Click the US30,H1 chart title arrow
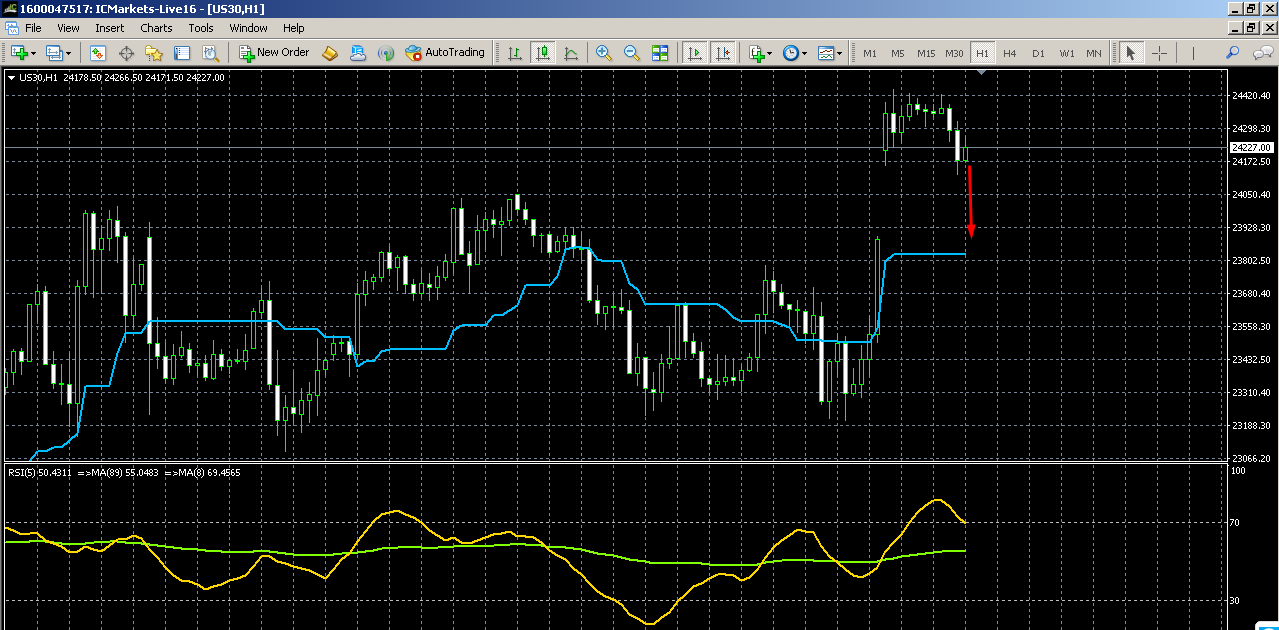This screenshot has width=1279, height=630. pos(11,77)
